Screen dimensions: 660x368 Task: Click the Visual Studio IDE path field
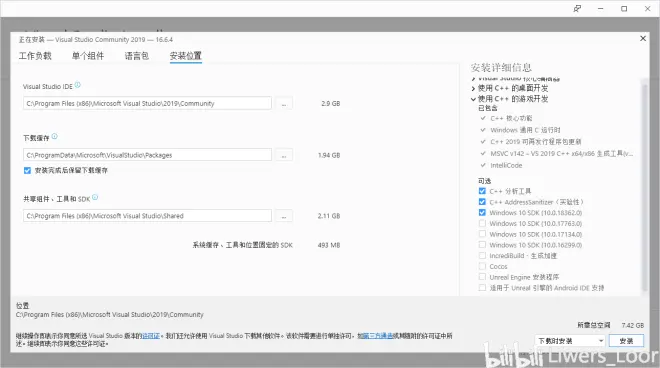[147, 103]
